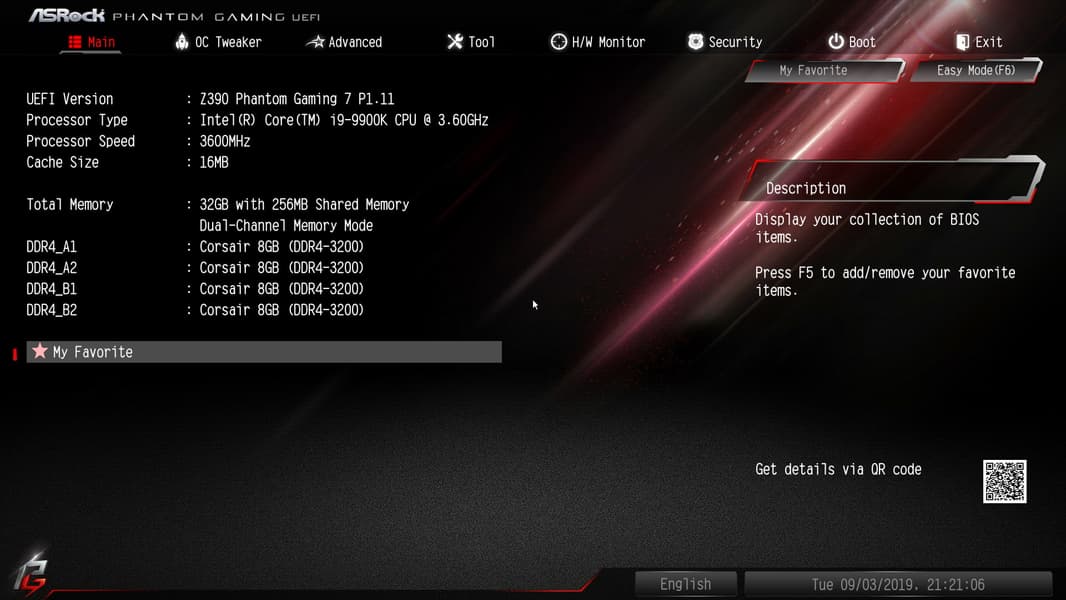Click the ASRock Phantom Gaming logo
Screen dimensions: 1066x600
point(173,15)
